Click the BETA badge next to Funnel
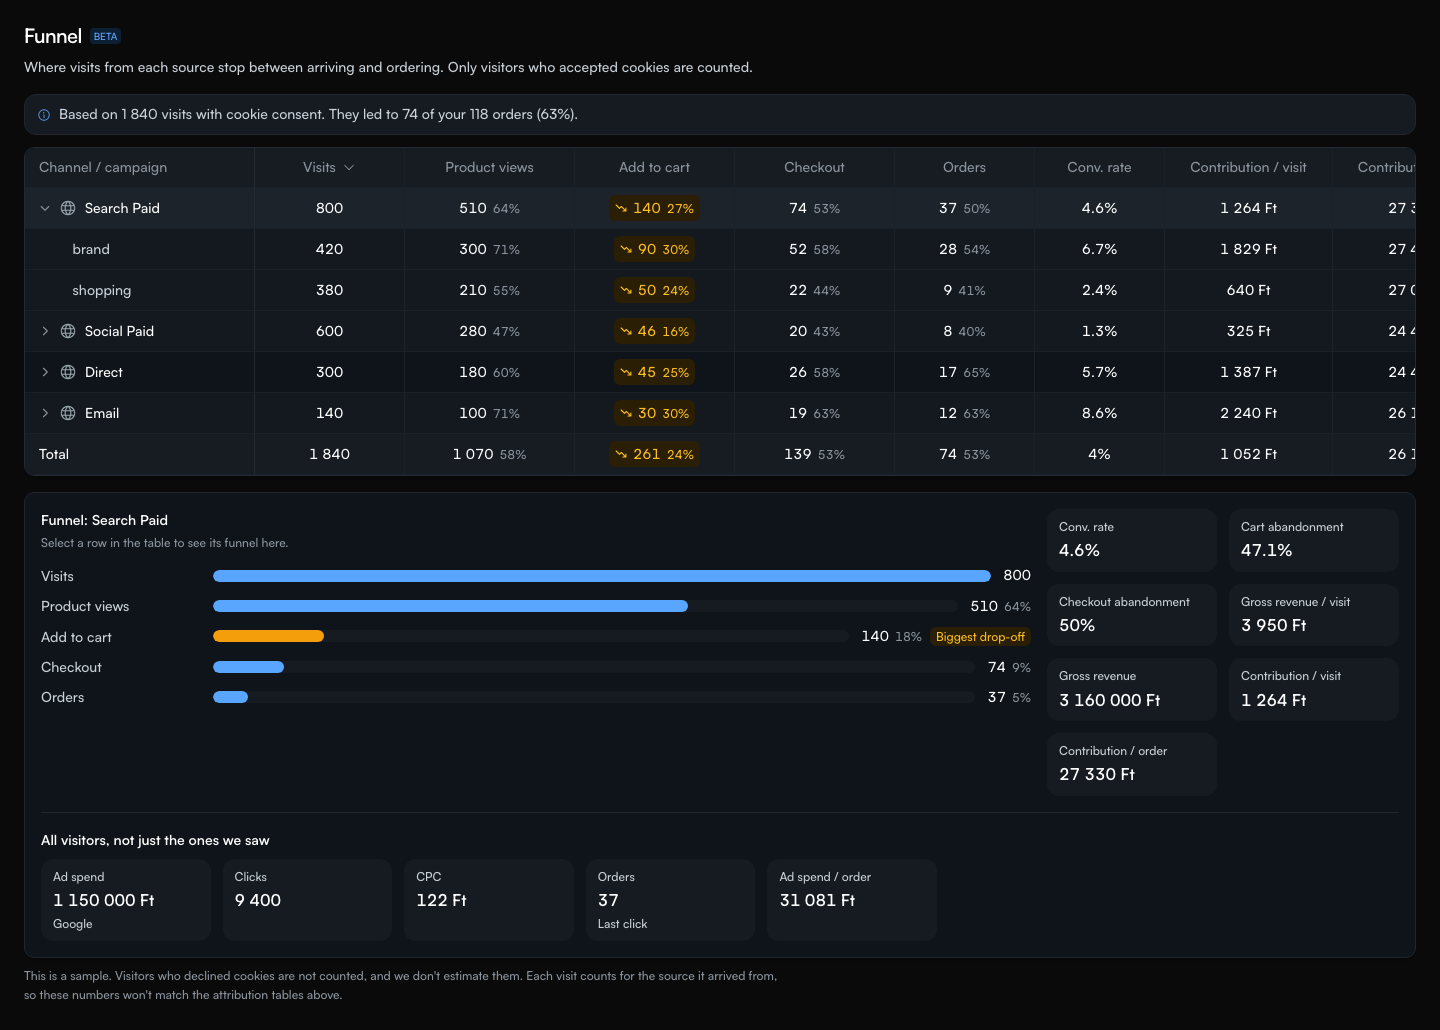This screenshot has height=1030, width=1440. [105, 37]
